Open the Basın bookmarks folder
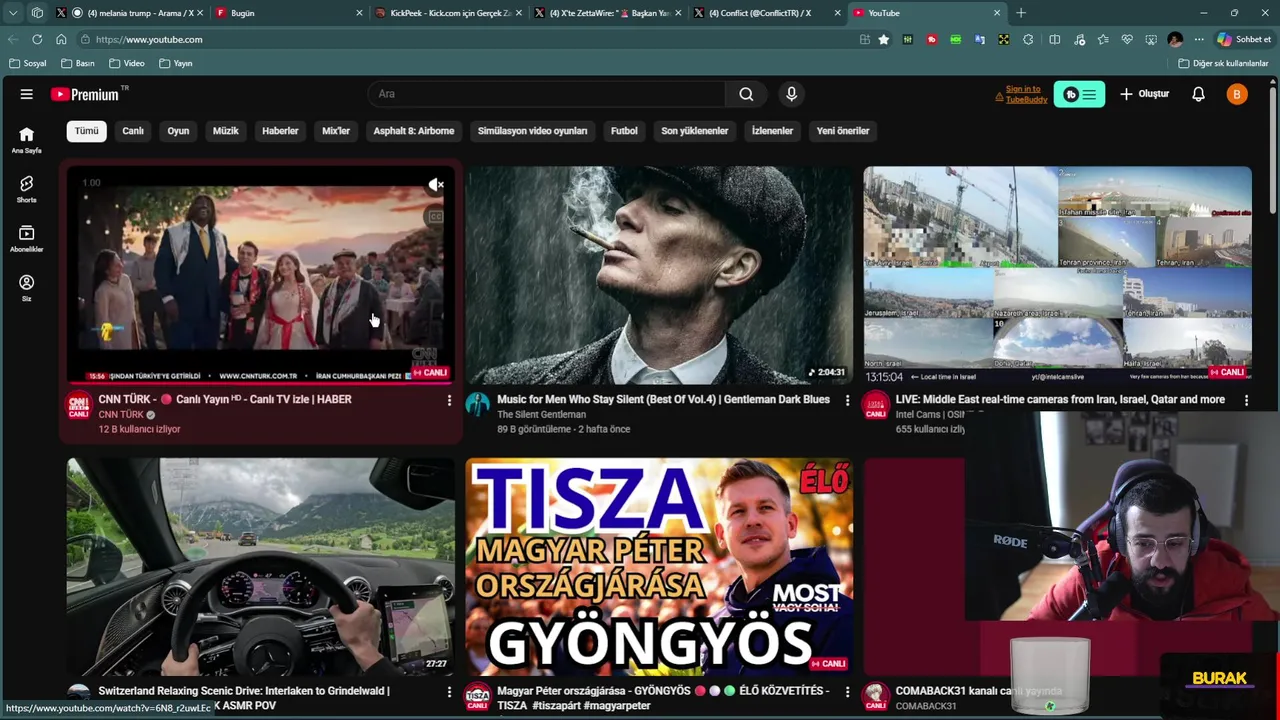 pos(78,63)
